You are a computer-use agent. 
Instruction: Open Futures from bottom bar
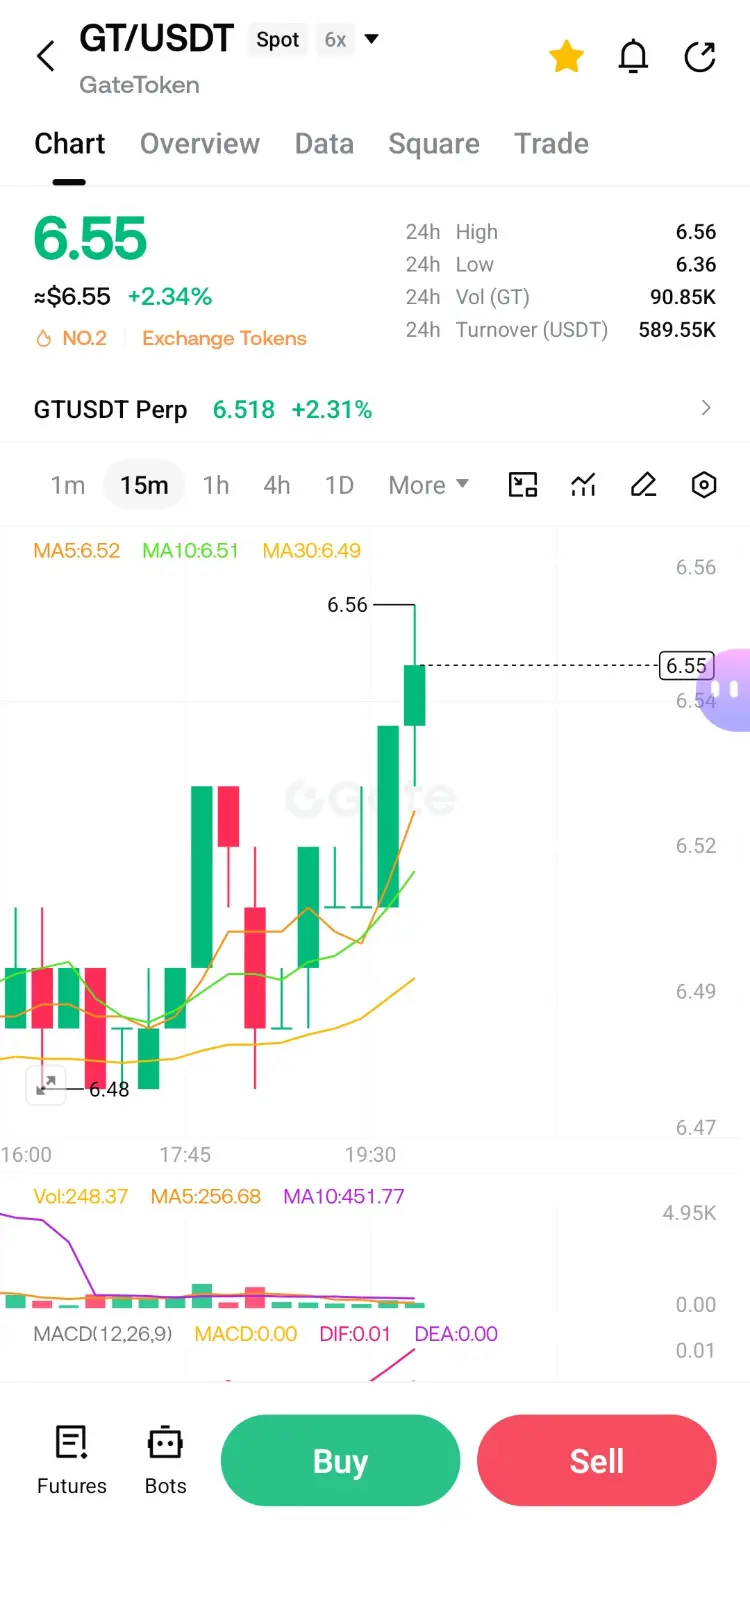pyautogui.click(x=71, y=1460)
